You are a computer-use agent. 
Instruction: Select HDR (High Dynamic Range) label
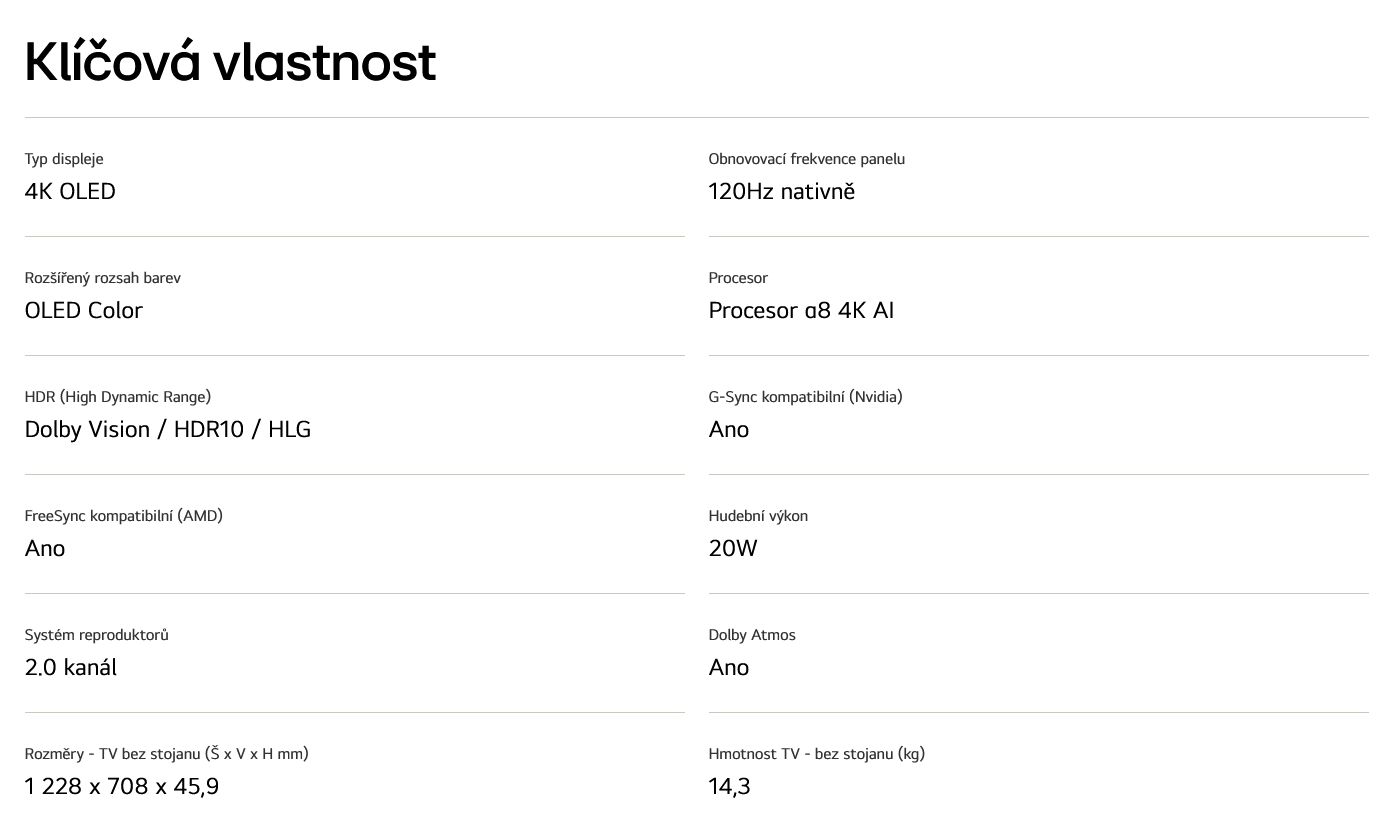[x=118, y=397]
